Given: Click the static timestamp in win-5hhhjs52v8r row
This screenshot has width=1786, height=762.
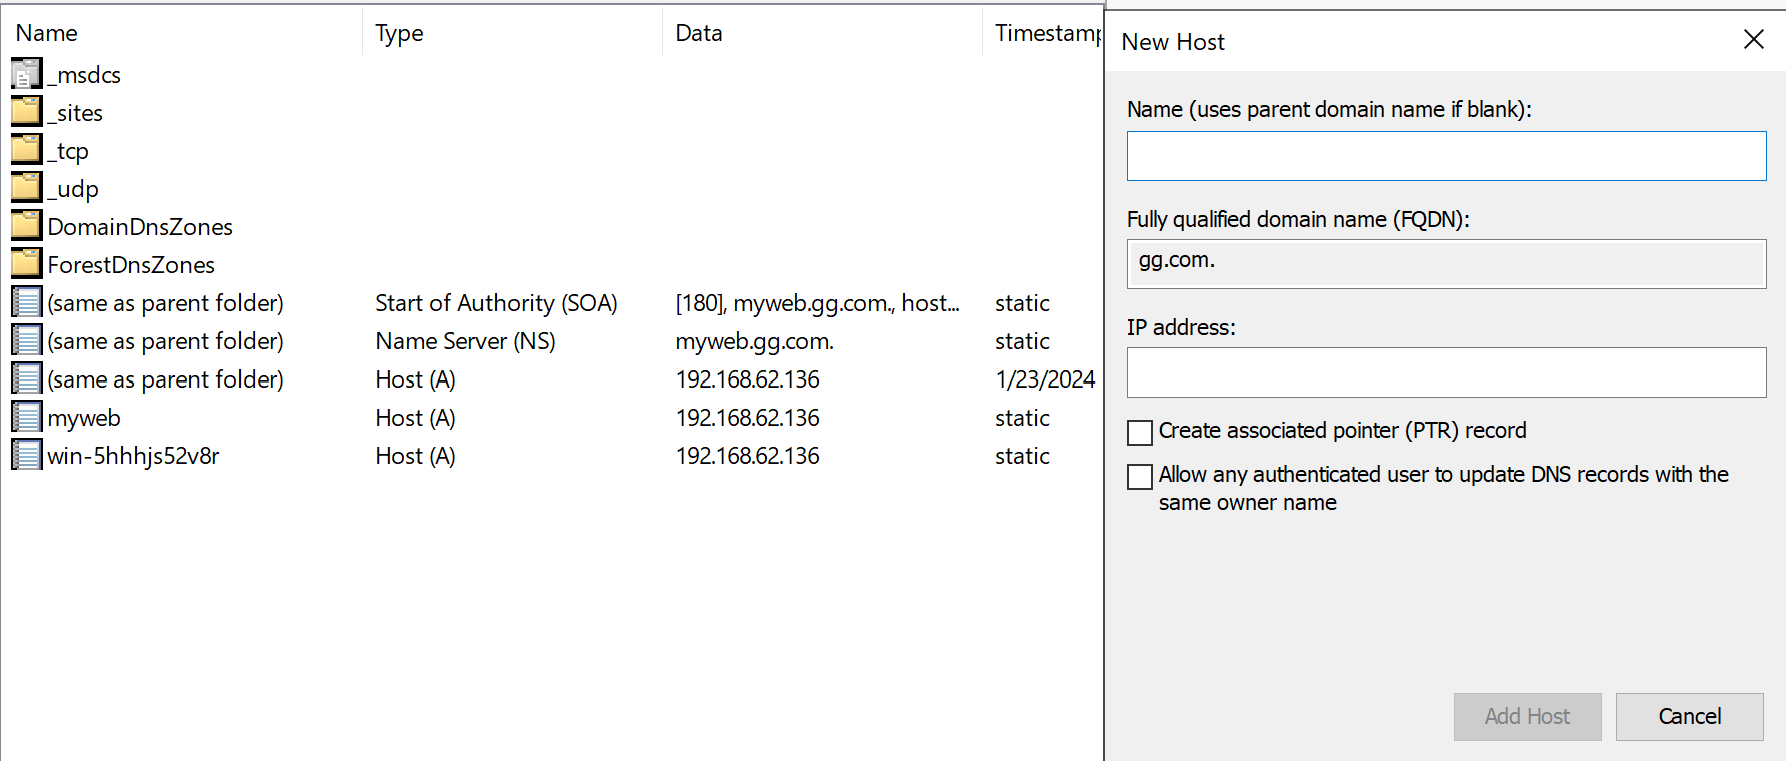Looking at the screenshot, I should (x=1022, y=456).
